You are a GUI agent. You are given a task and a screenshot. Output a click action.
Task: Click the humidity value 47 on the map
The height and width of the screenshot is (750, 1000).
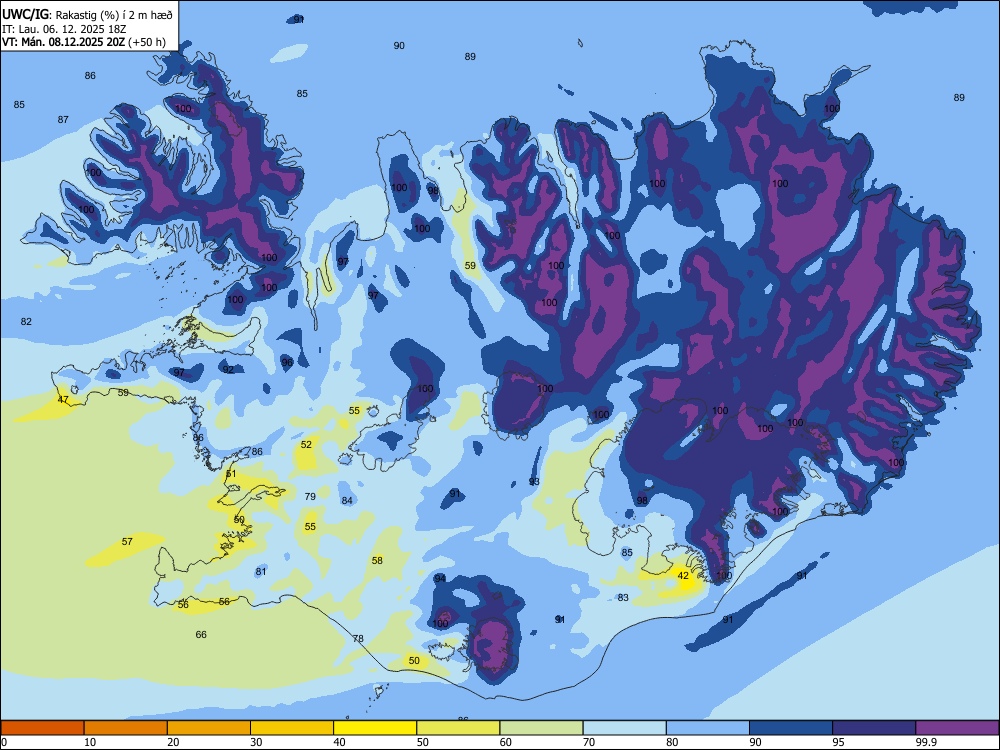63,400
